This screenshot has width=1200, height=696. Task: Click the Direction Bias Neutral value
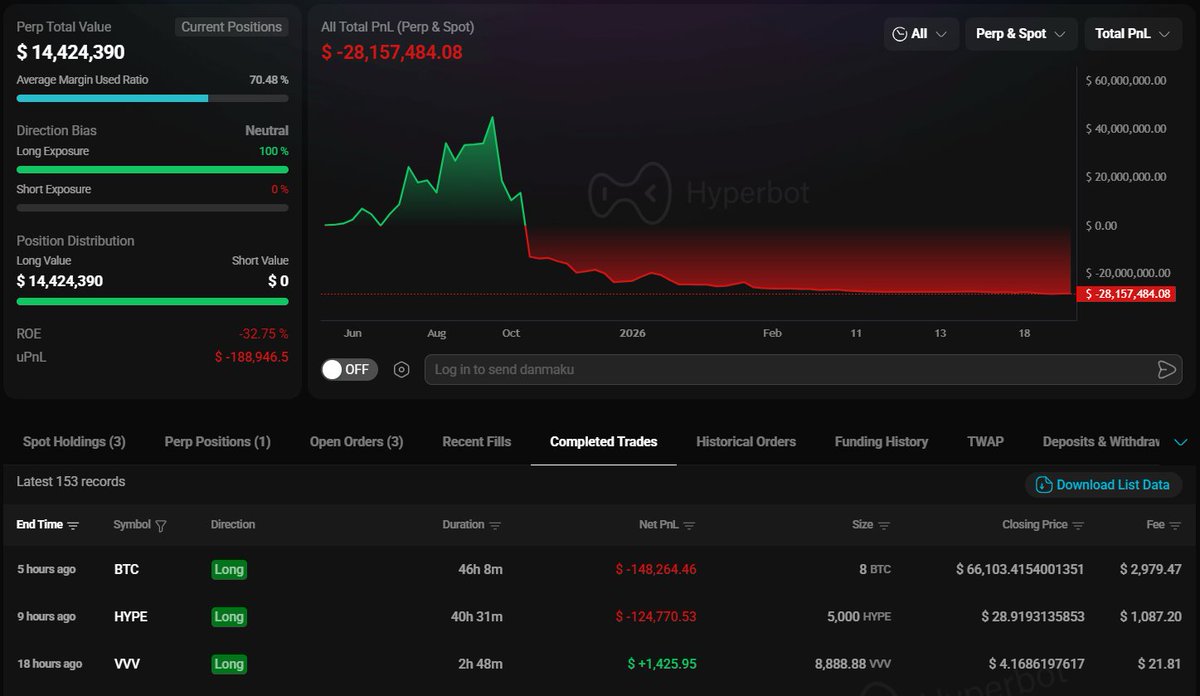(x=267, y=131)
